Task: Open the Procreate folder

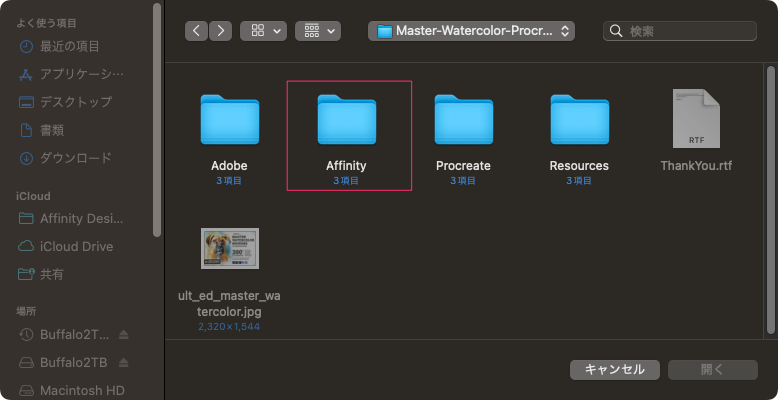Action: (x=463, y=120)
